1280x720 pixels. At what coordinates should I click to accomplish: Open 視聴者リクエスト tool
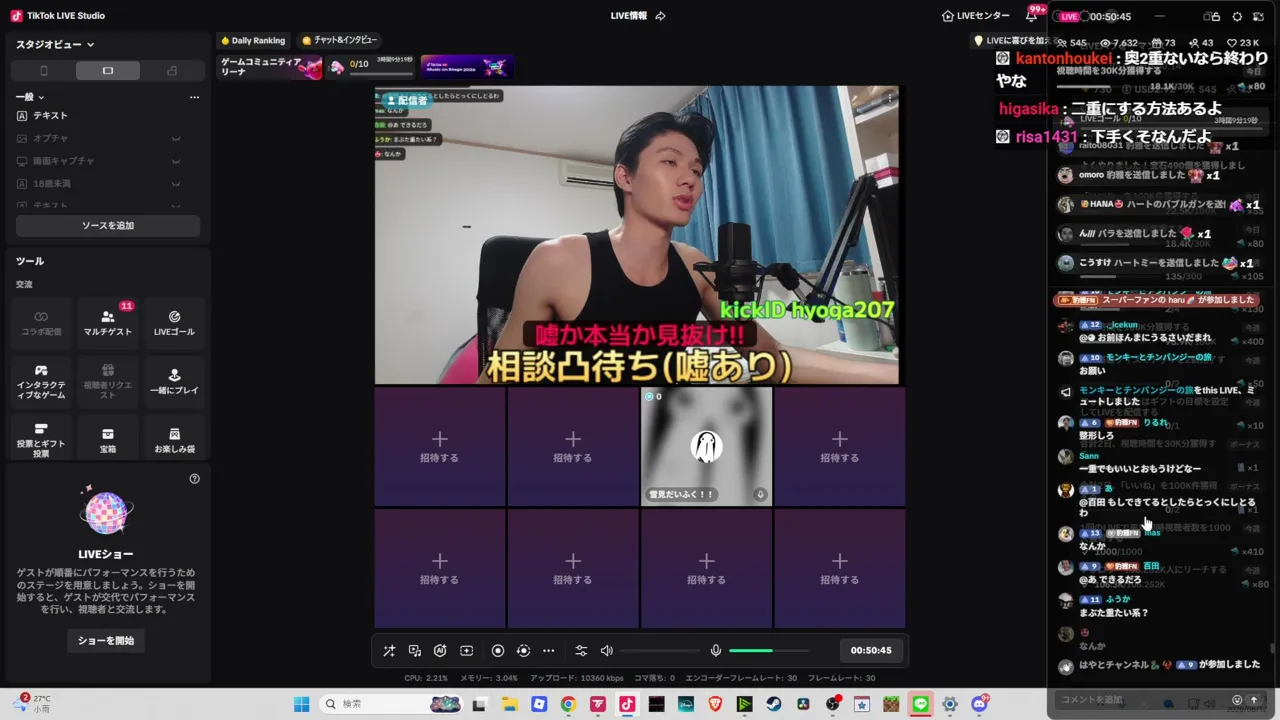tap(108, 381)
